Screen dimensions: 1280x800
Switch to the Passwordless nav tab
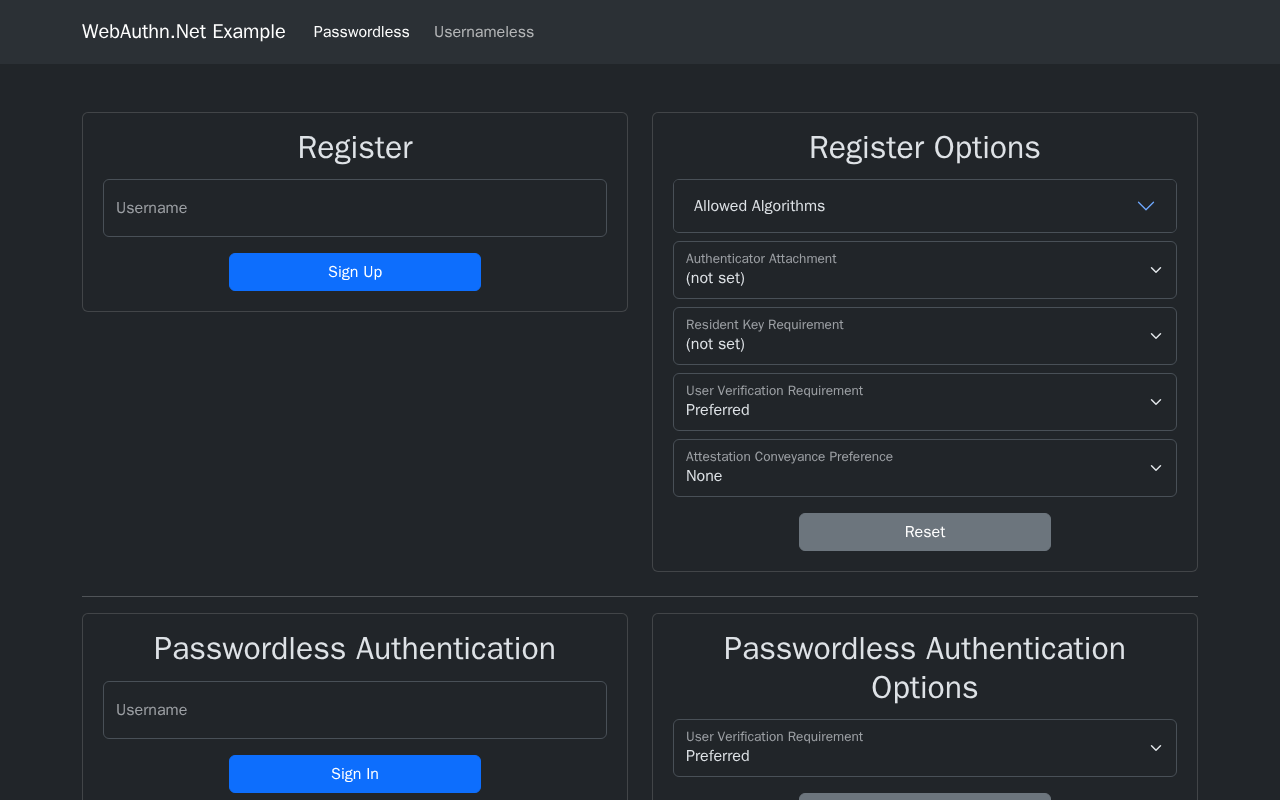pos(361,32)
